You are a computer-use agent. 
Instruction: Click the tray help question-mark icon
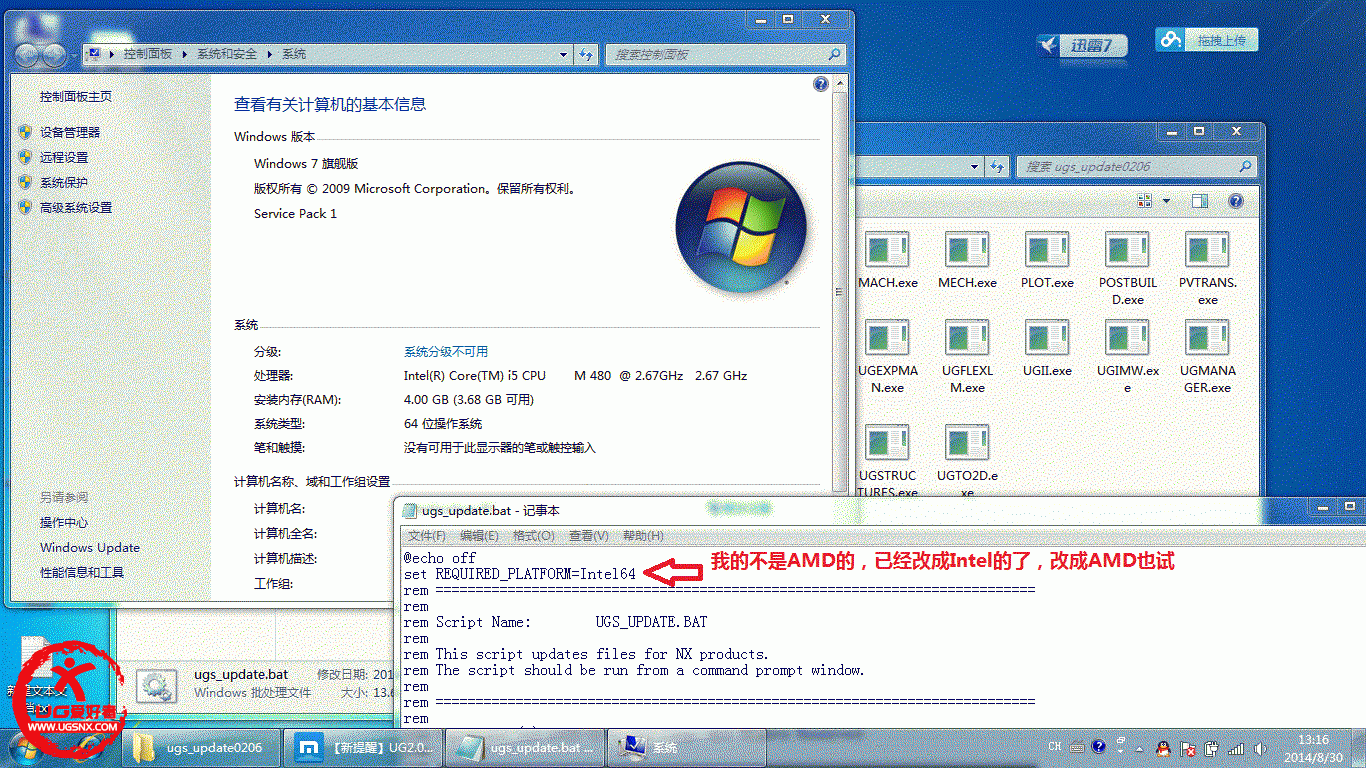1098,746
